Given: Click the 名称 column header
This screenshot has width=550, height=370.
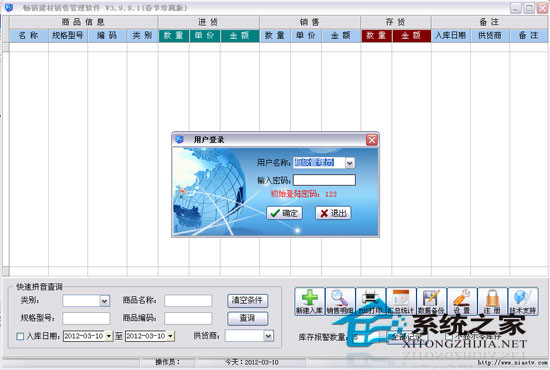Looking at the screenshot, I should [29, 36].
